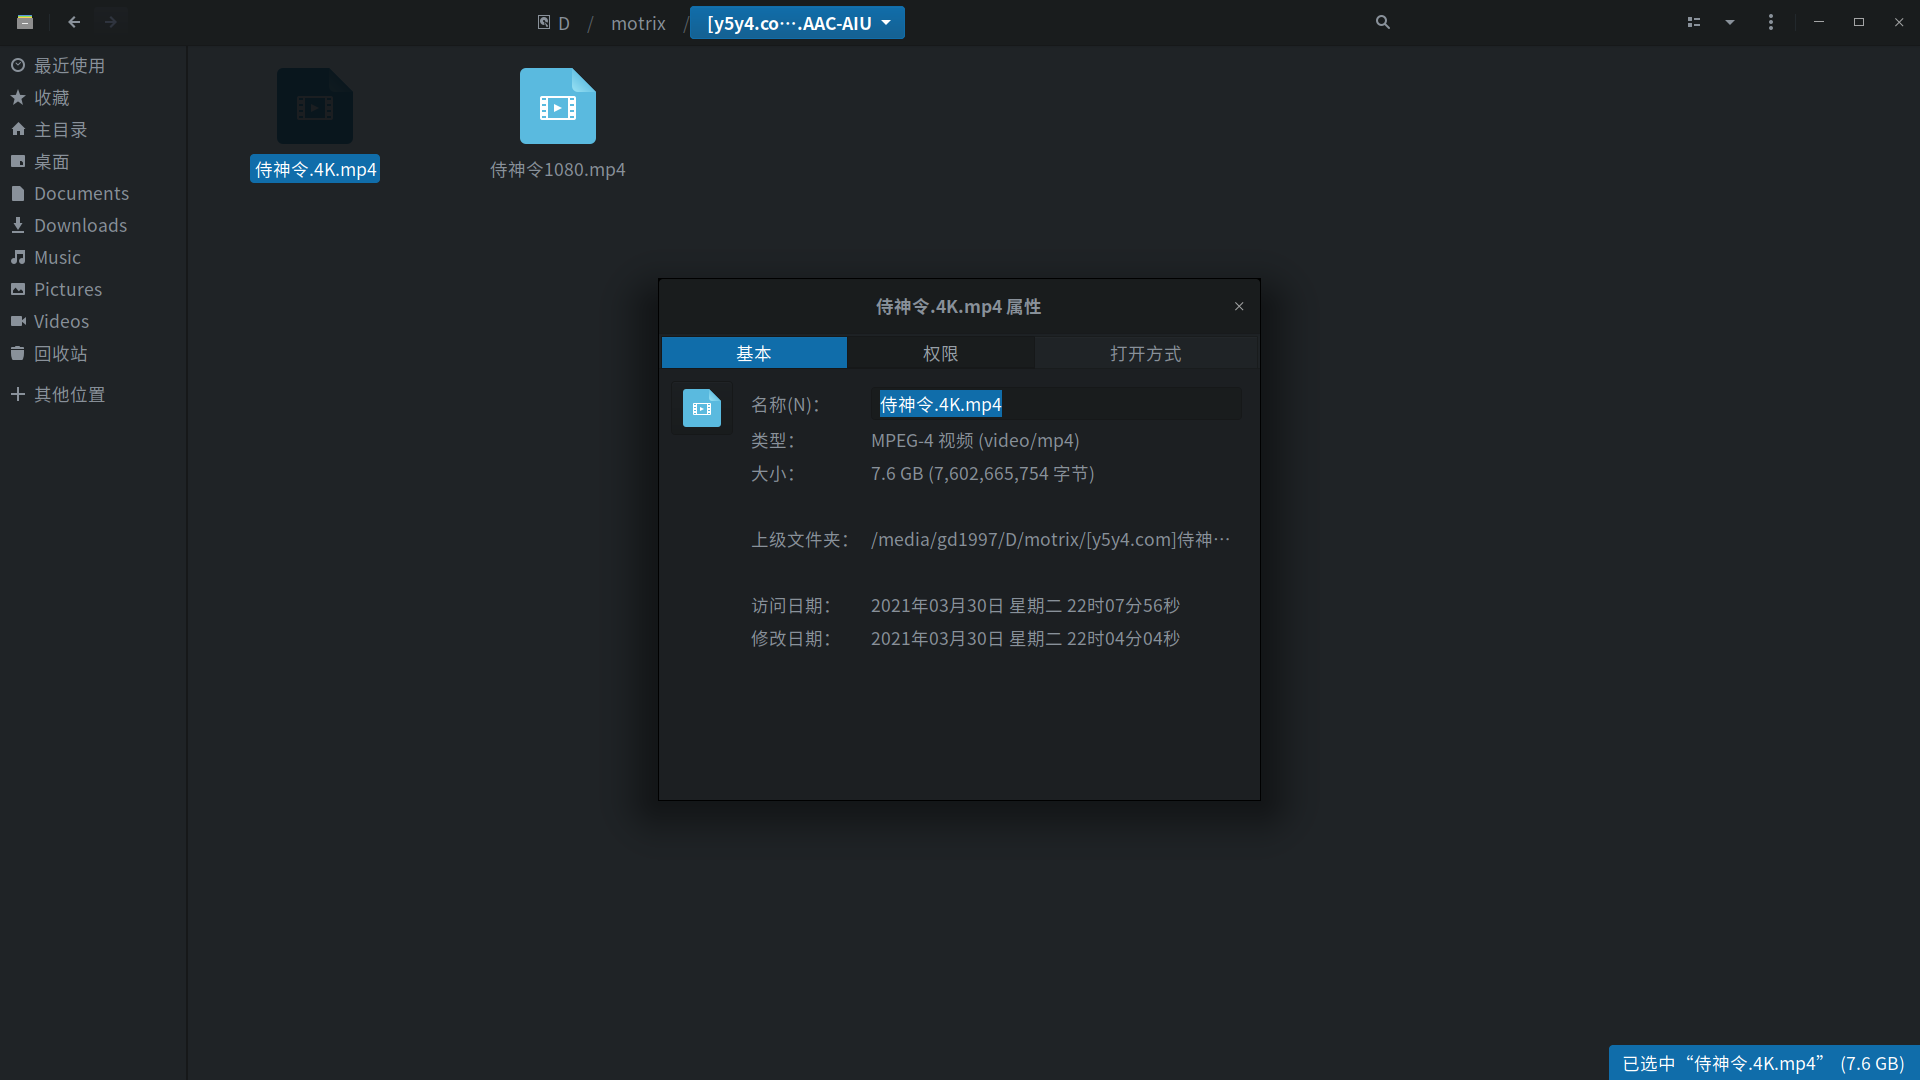Toggle the list view icon
The width and height of the screenshot is (1920, 1080).
coord(1693,22)
